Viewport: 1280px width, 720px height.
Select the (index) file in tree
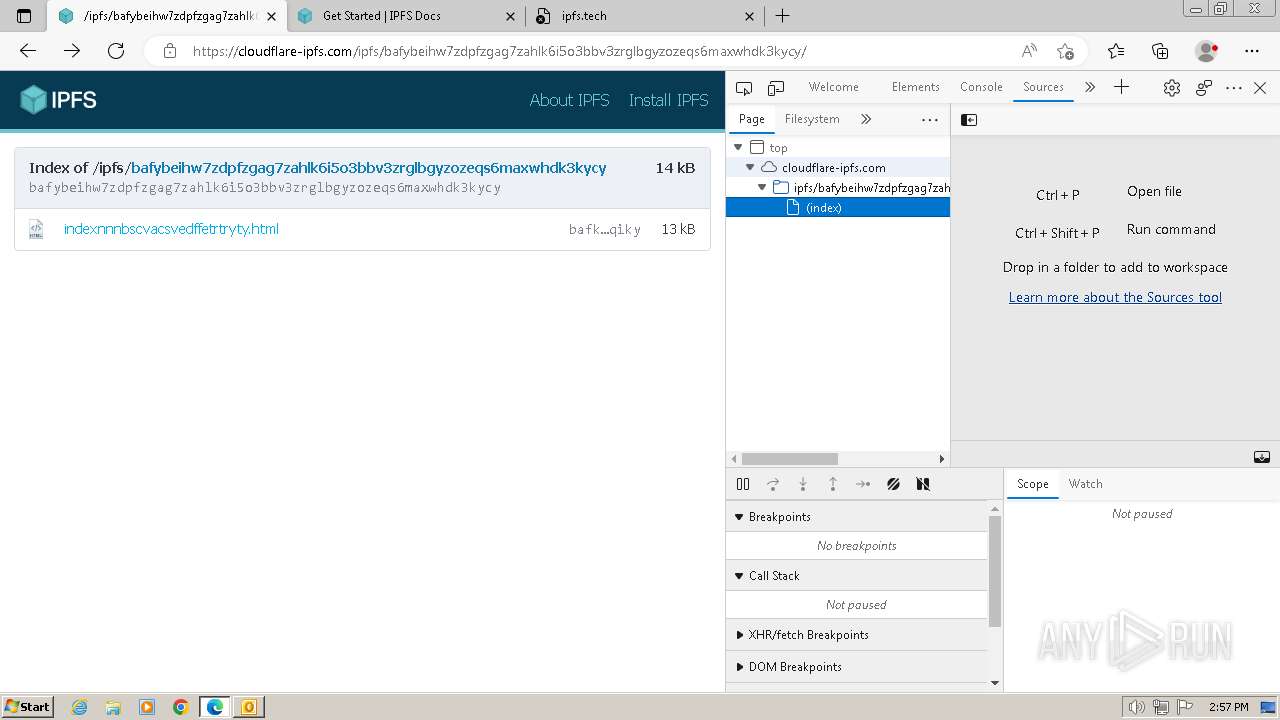tap(838, 208)
